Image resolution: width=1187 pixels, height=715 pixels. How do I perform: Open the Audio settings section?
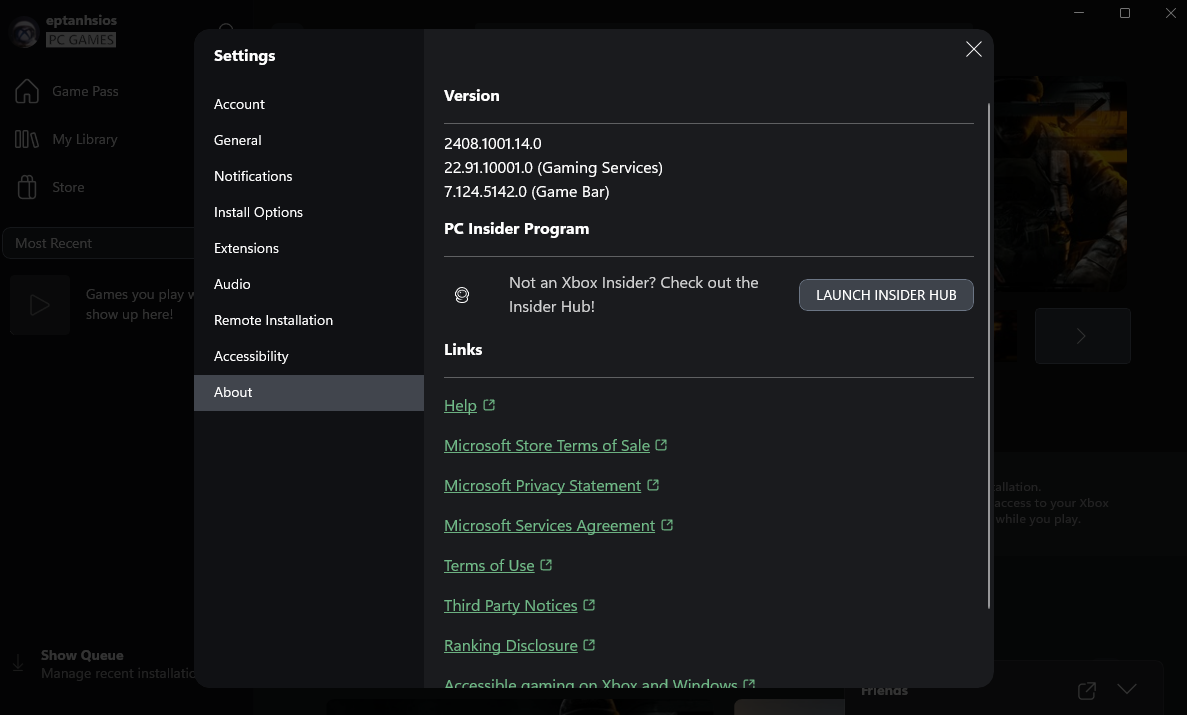[309, 284]
